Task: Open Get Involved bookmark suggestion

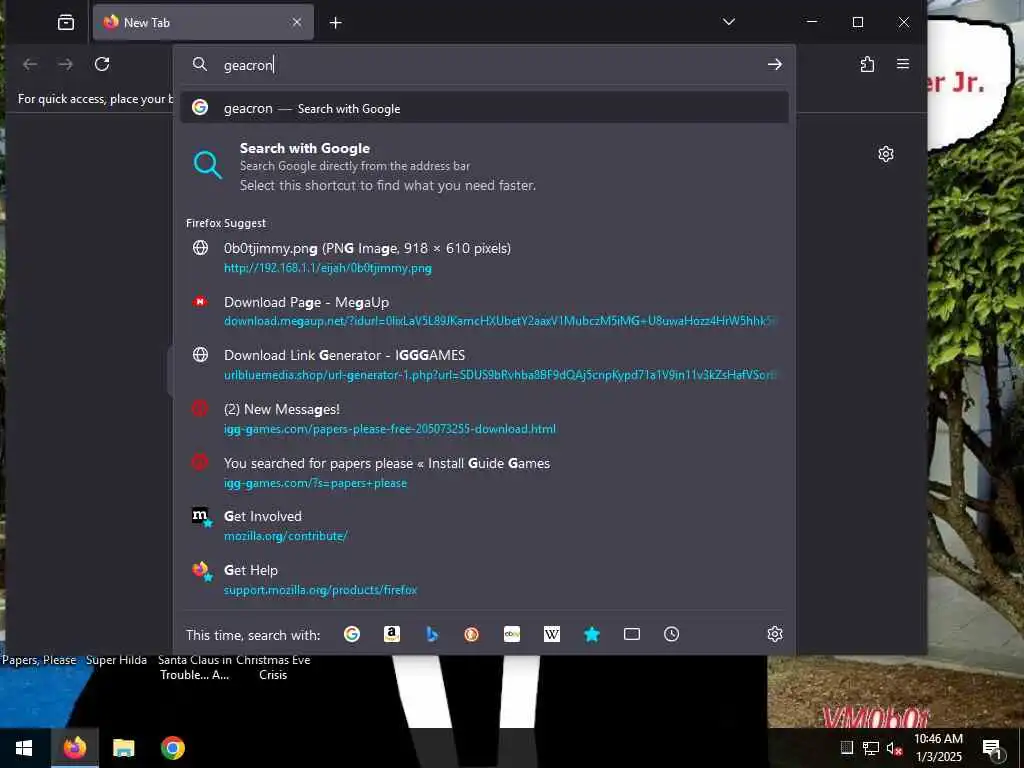Action: 484,526
